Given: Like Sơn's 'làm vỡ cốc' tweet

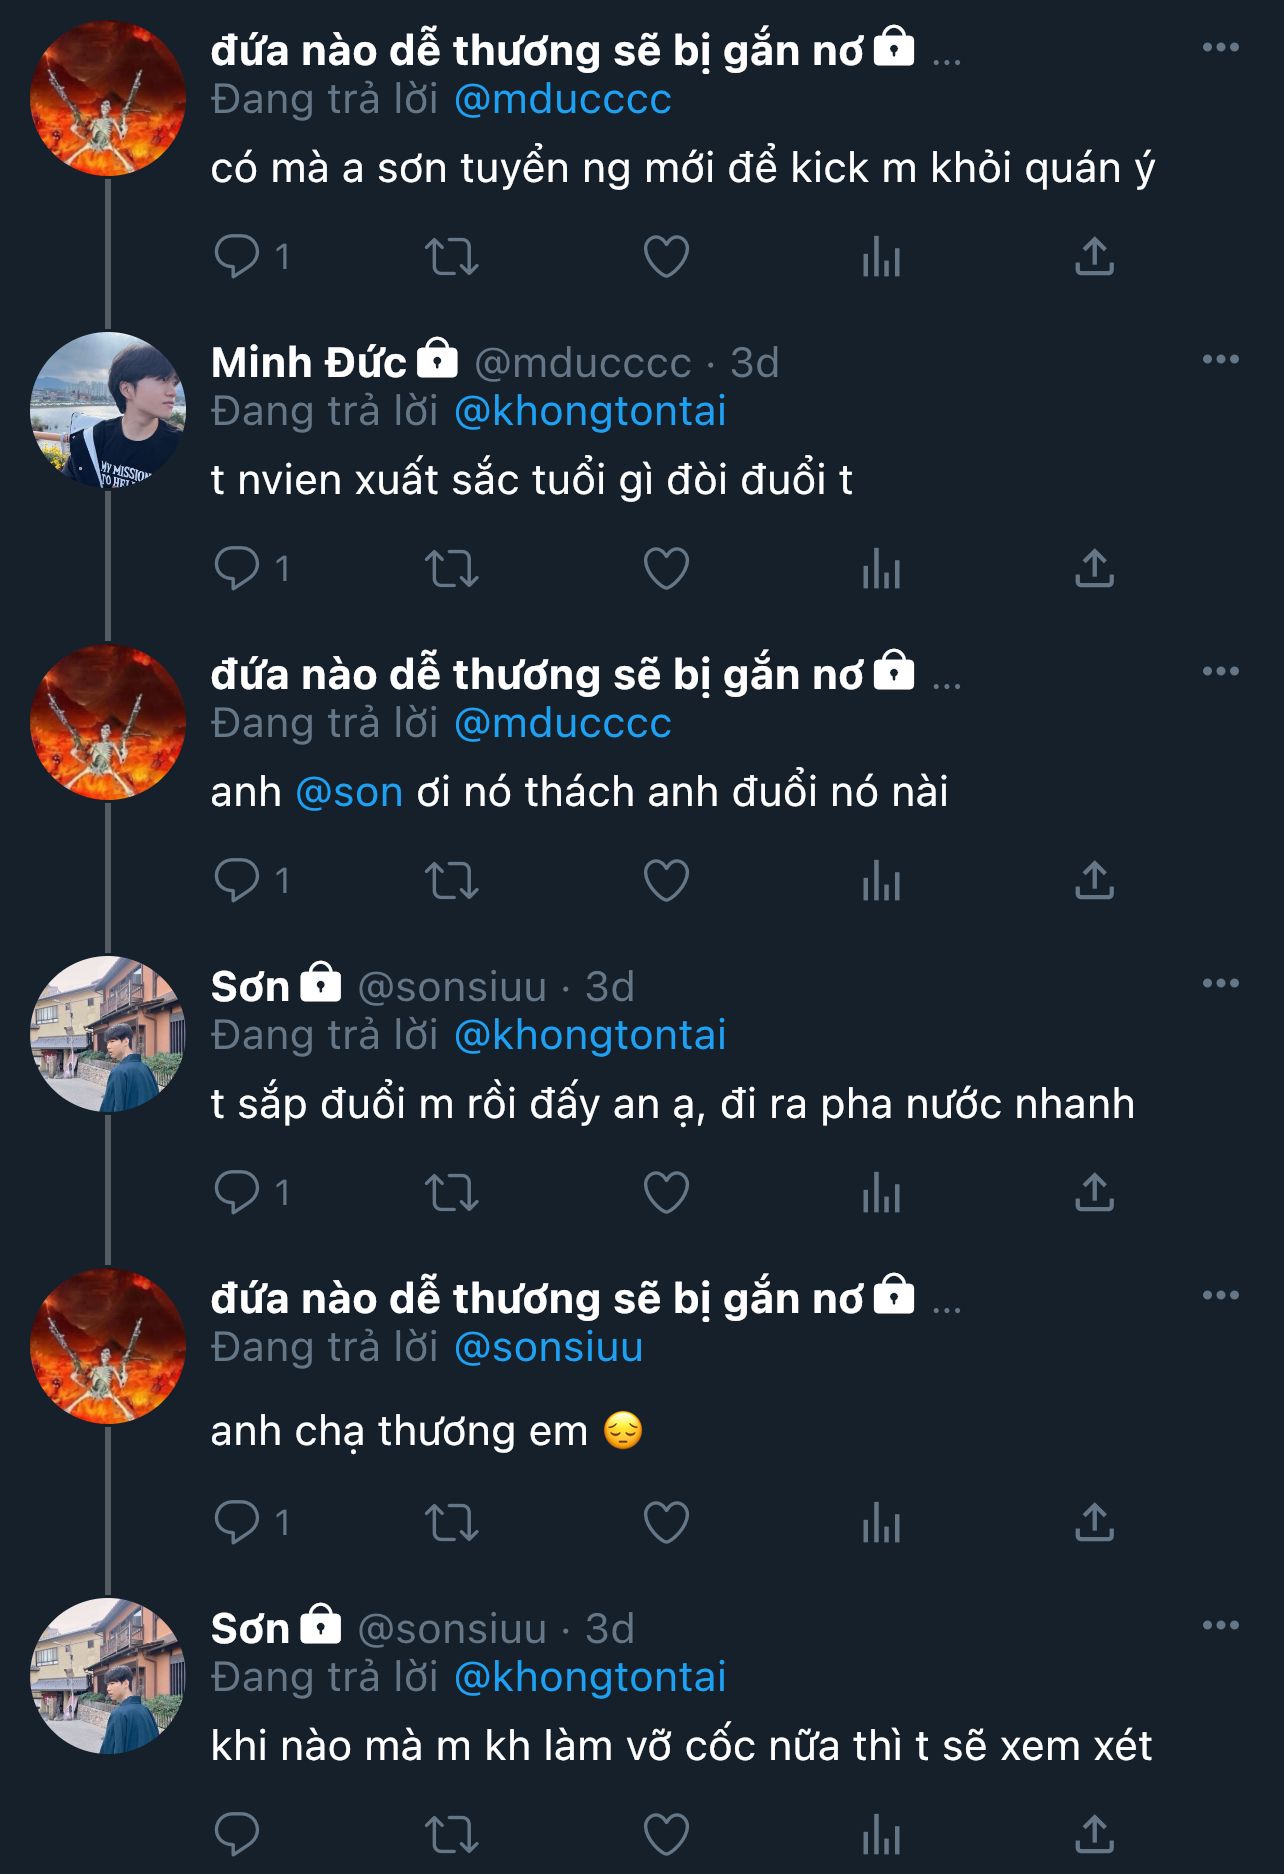Looking at the screenshot, I should click(666, 1834).
